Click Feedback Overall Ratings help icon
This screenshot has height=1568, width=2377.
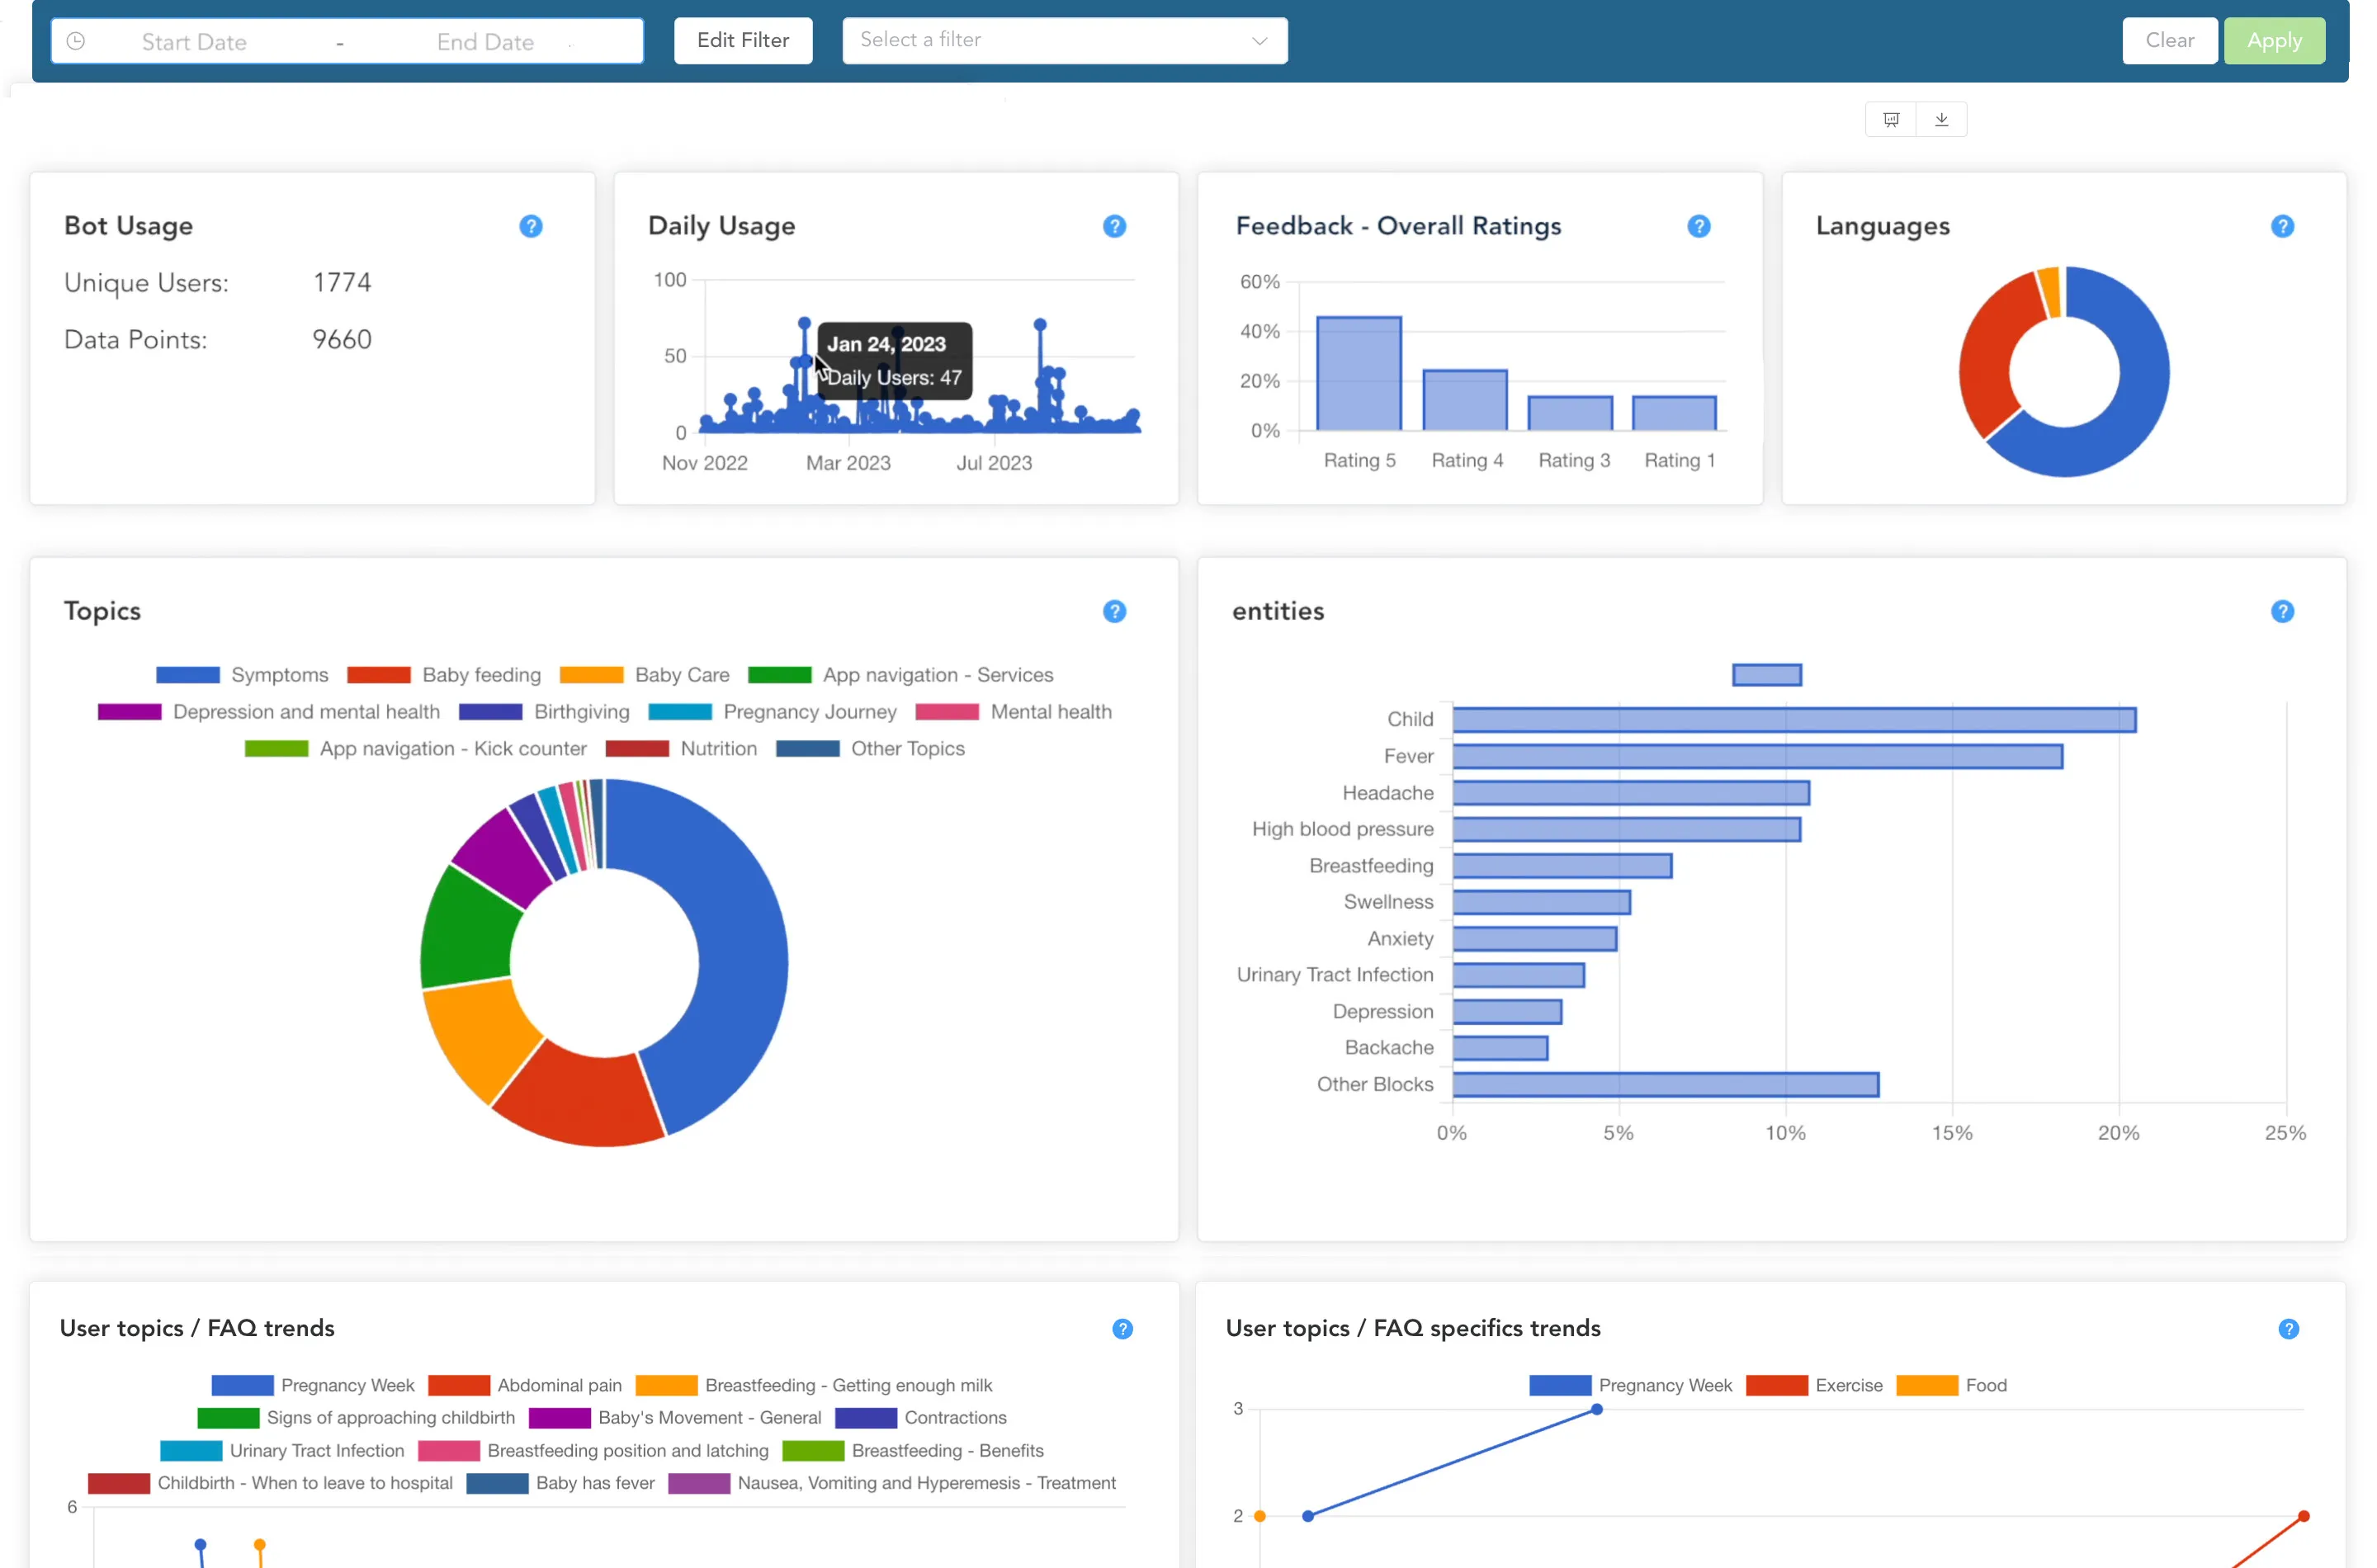pyautogui.click(x=1698, y=226)
